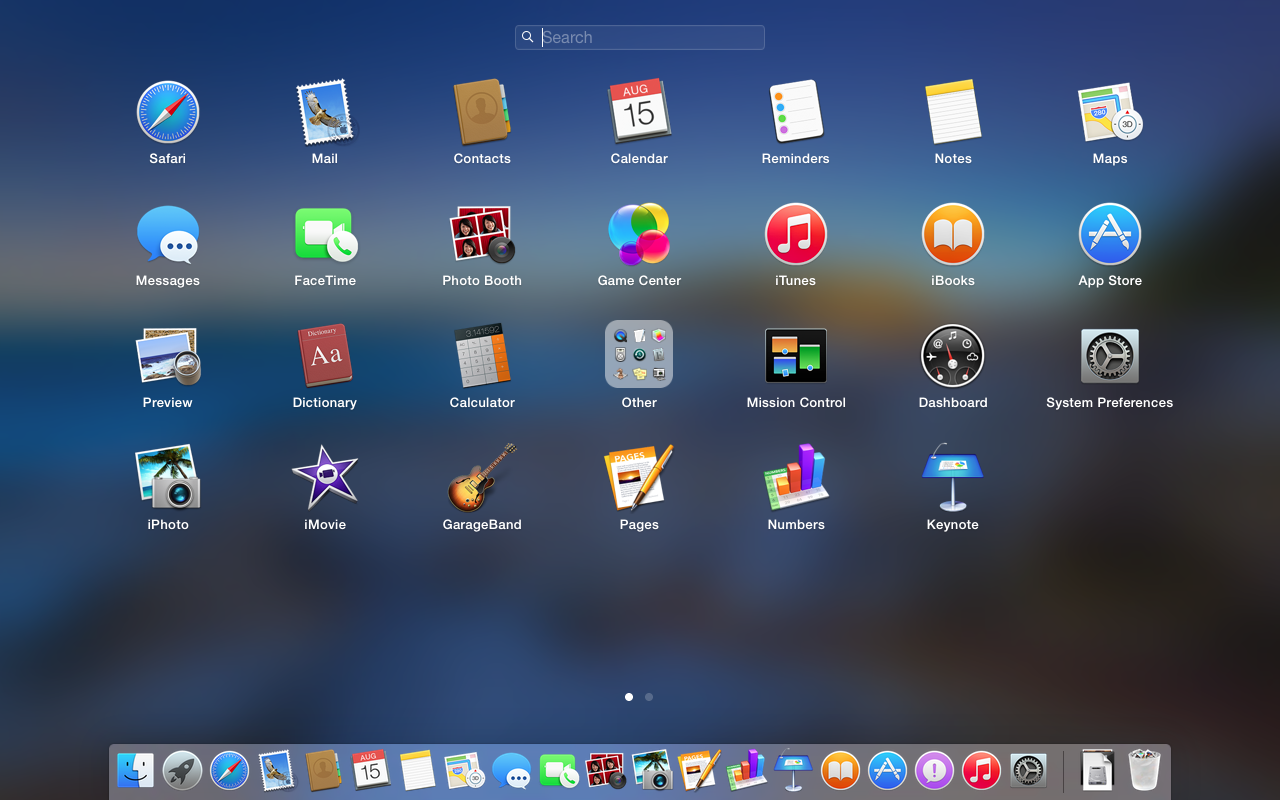Launch the Preview app
Screen dimensions: 1280x800
click(x=168, y=356)
